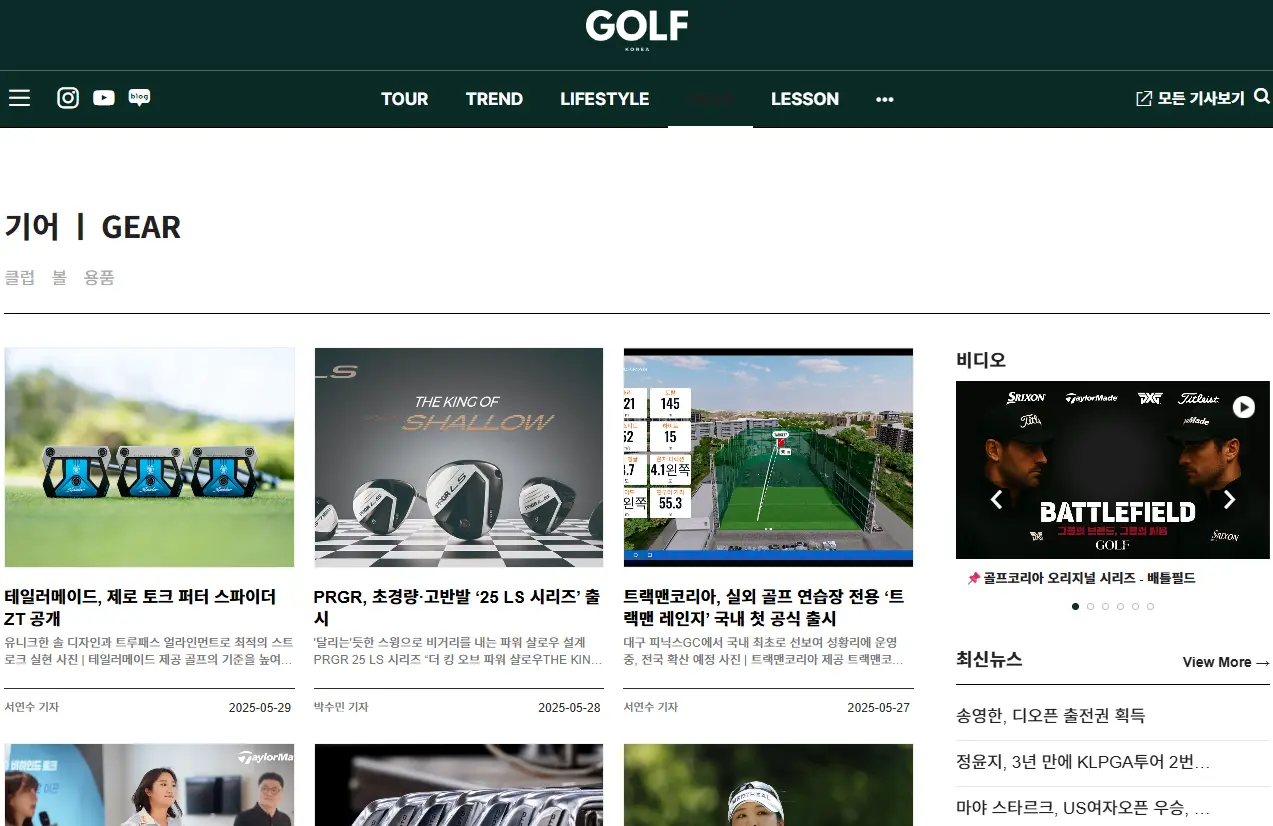The height and width of the screenshot is (826, 1273).
Task: Open the Trackman Range thumbnail
Action: click(768, 457)
